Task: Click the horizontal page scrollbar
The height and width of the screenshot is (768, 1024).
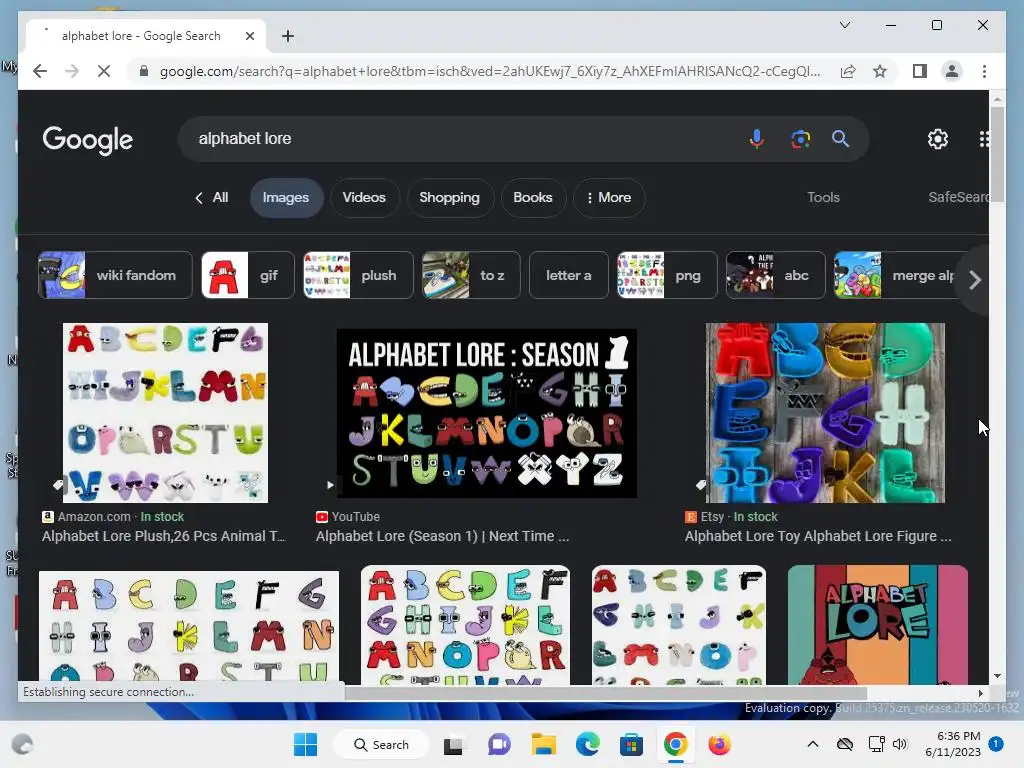Action: [x=606, y=693]
